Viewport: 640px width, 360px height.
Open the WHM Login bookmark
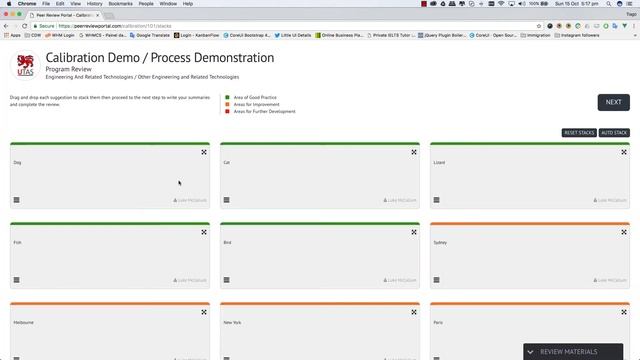[x=60, y=36]
